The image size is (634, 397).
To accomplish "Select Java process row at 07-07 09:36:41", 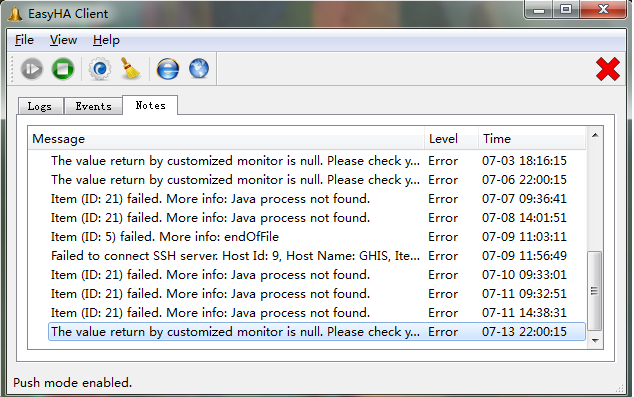I will 317,199.
